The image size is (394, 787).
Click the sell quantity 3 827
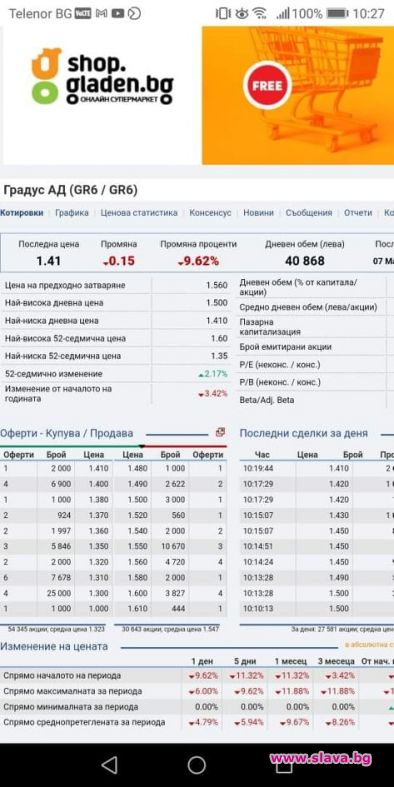(x=175, y=593)
